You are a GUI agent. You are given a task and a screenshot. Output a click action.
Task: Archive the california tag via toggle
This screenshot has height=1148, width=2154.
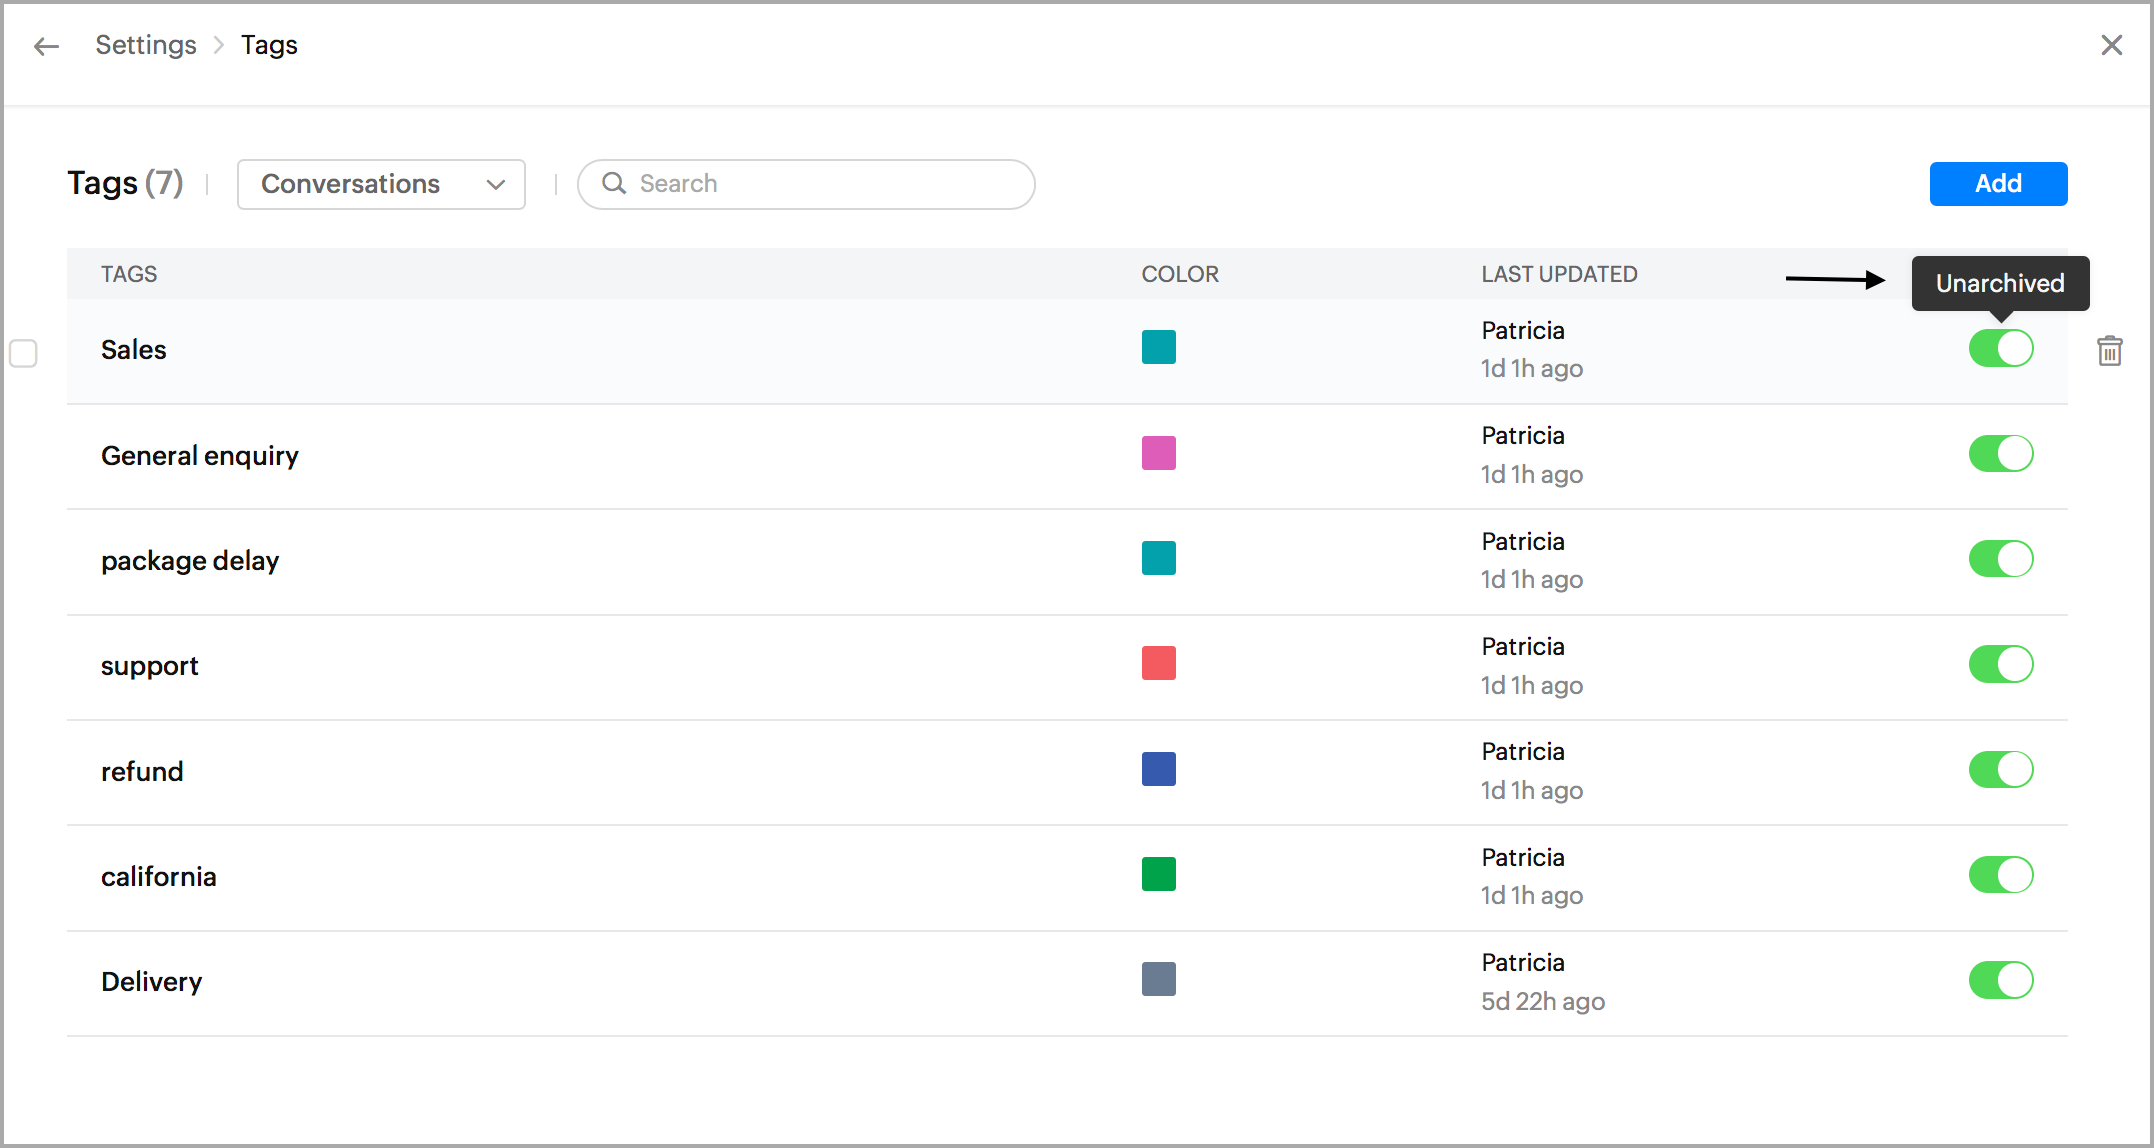click(2000, 875)
